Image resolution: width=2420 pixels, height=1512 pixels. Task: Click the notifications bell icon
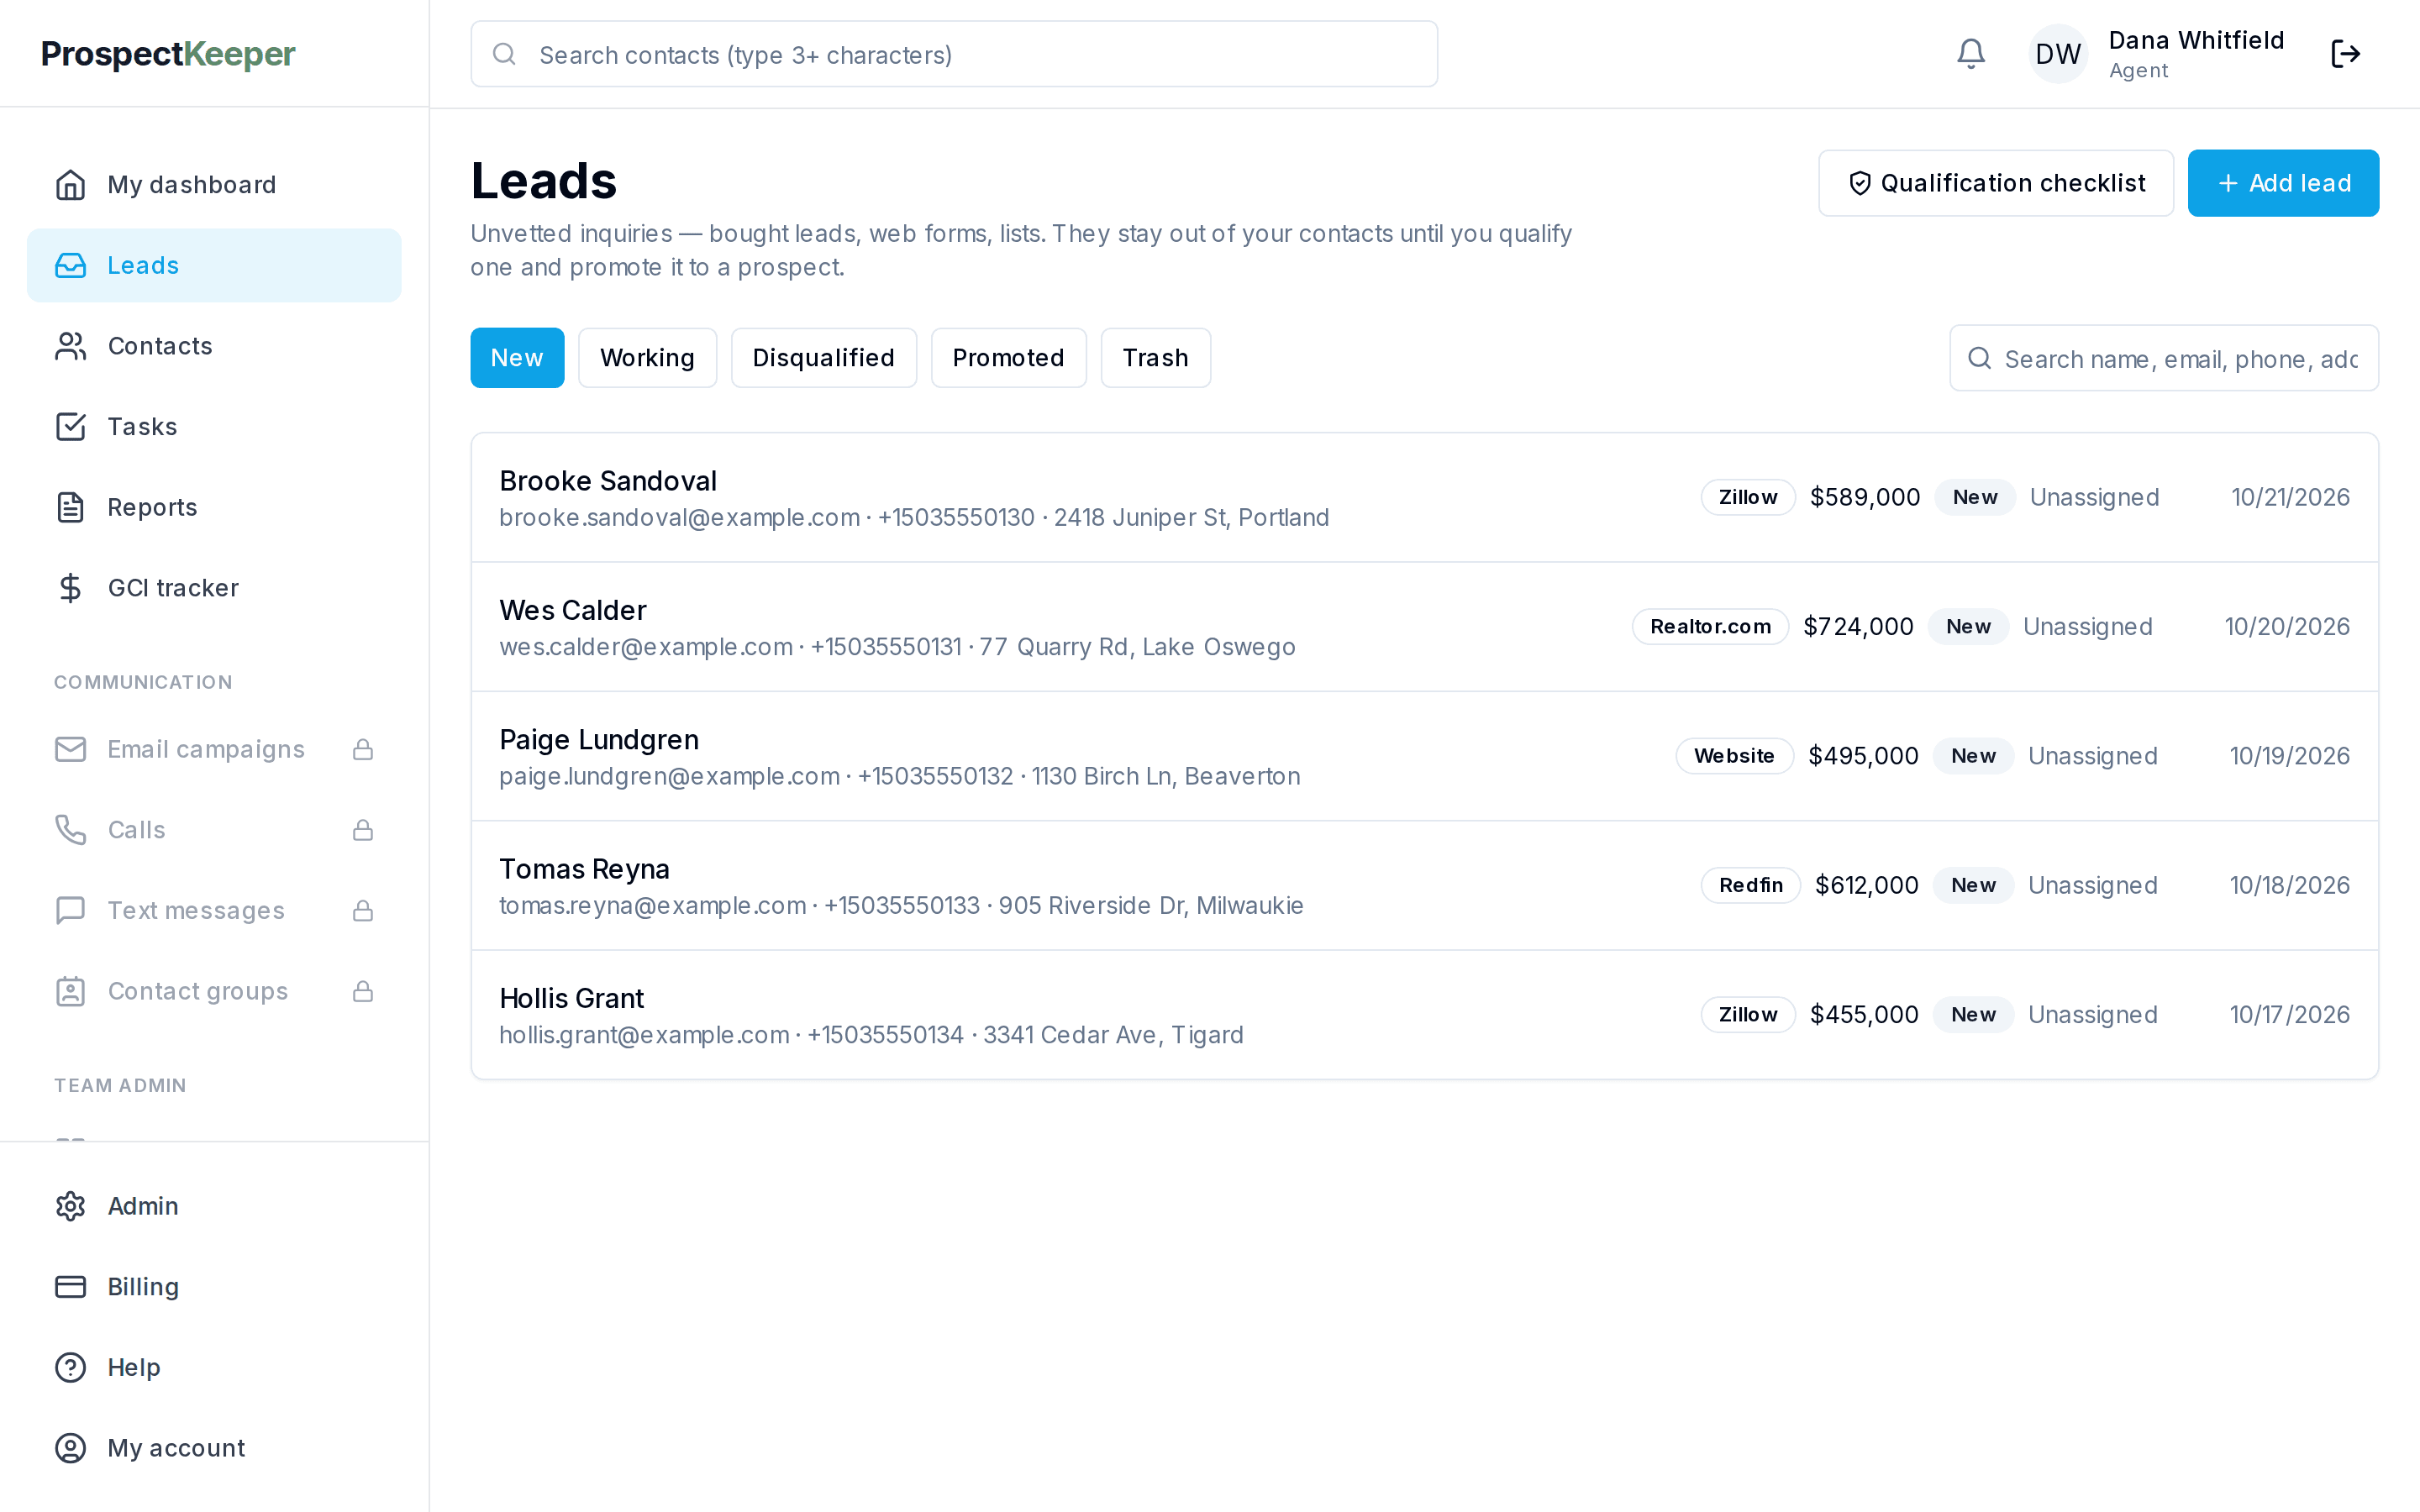pyautogui.click(x=1970, y=54)
